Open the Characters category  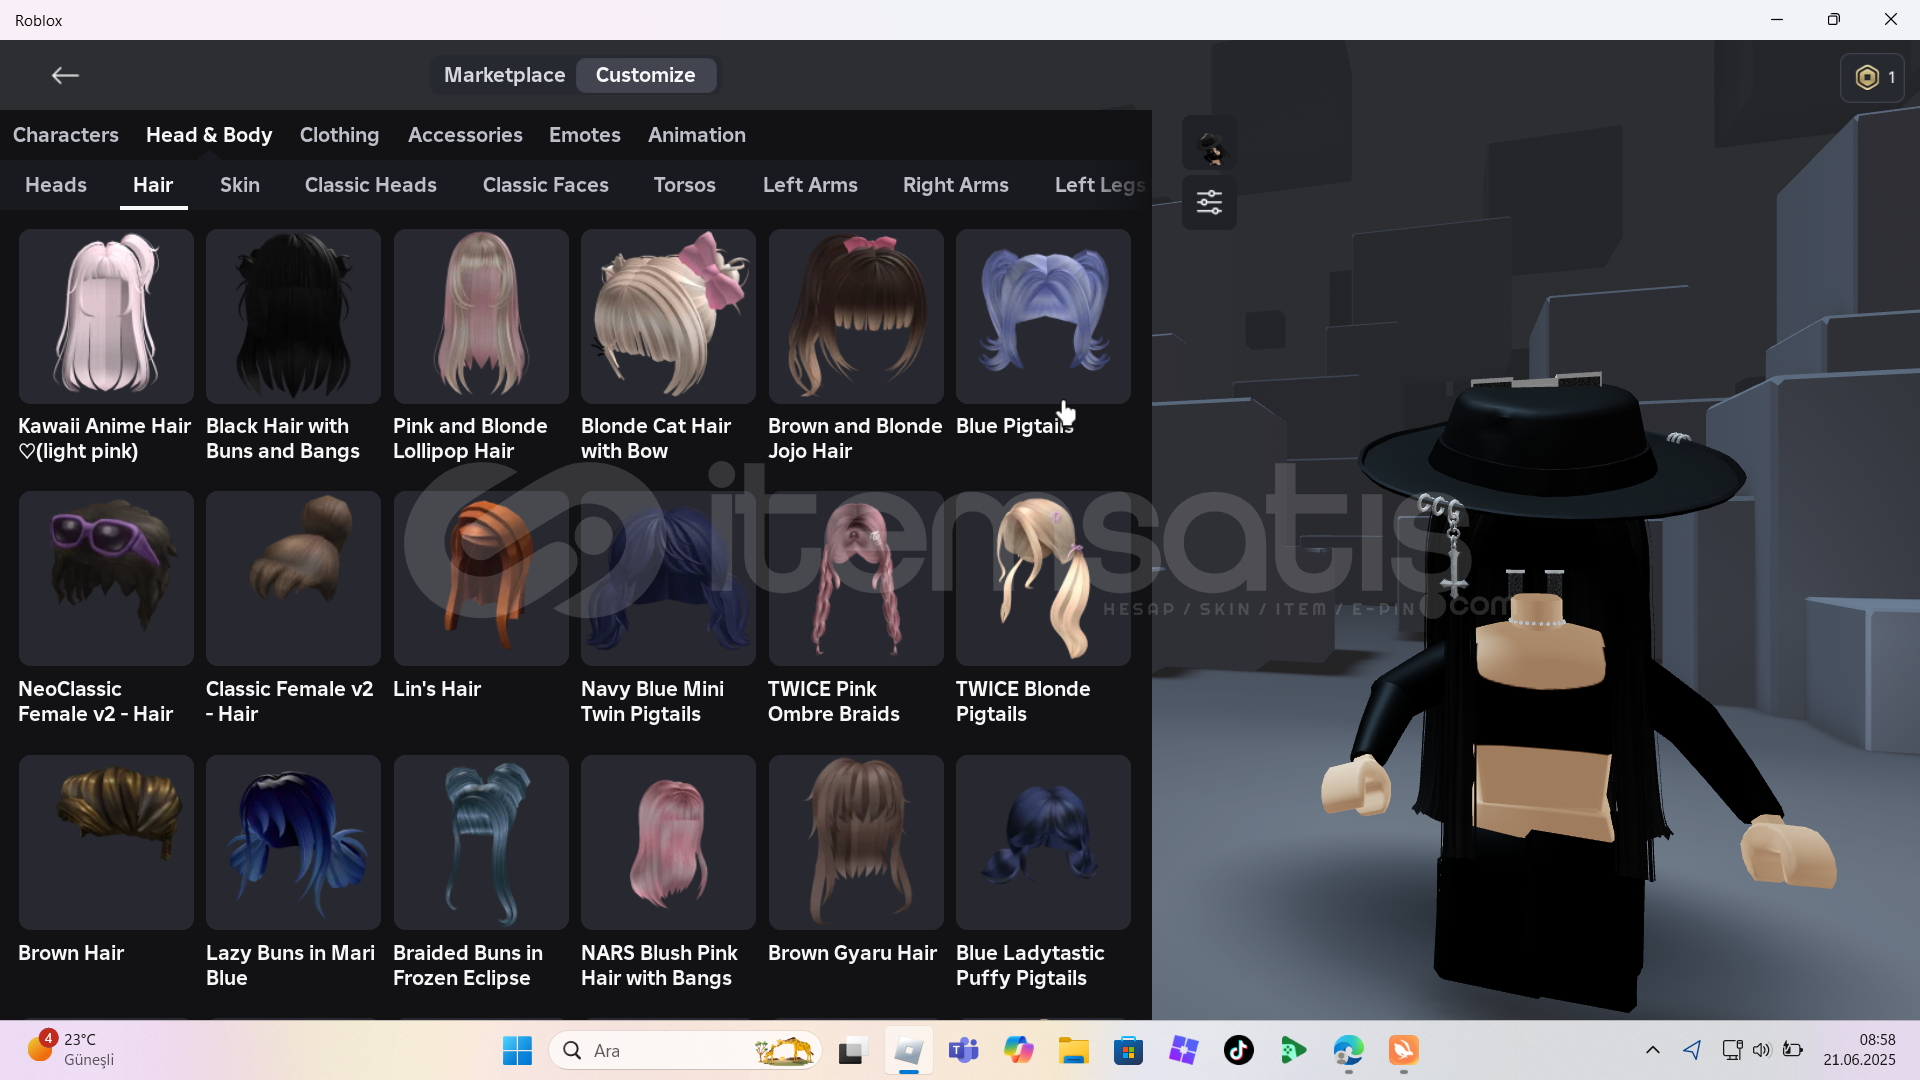tap(66, 135)
